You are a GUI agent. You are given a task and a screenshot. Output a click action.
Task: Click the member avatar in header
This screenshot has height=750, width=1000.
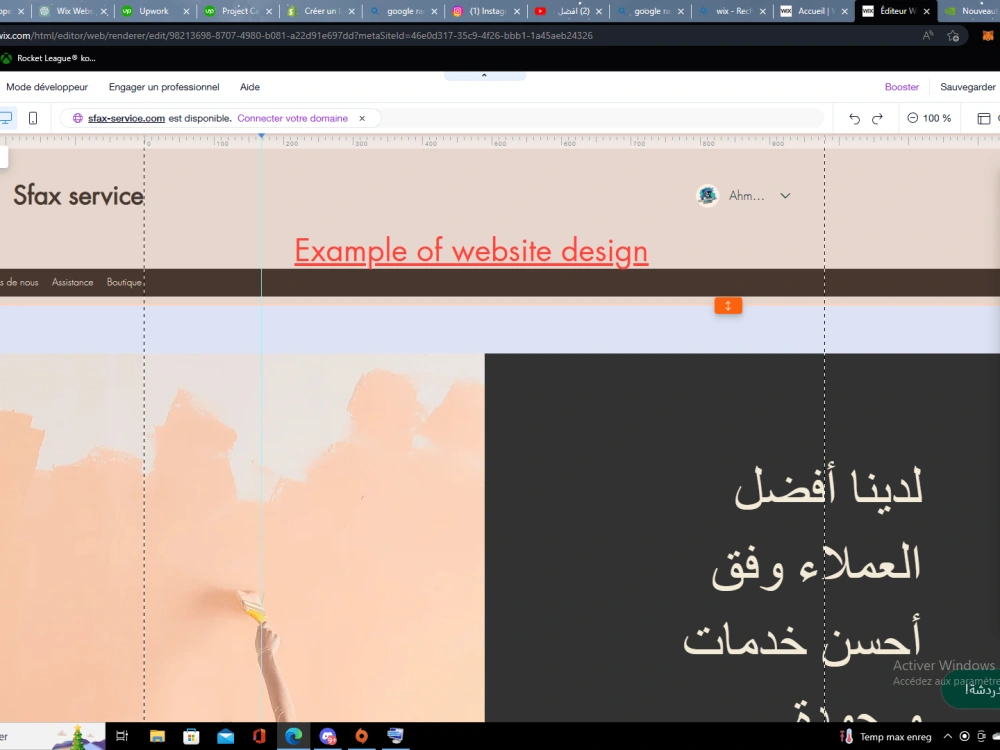[x=707, y=196]
